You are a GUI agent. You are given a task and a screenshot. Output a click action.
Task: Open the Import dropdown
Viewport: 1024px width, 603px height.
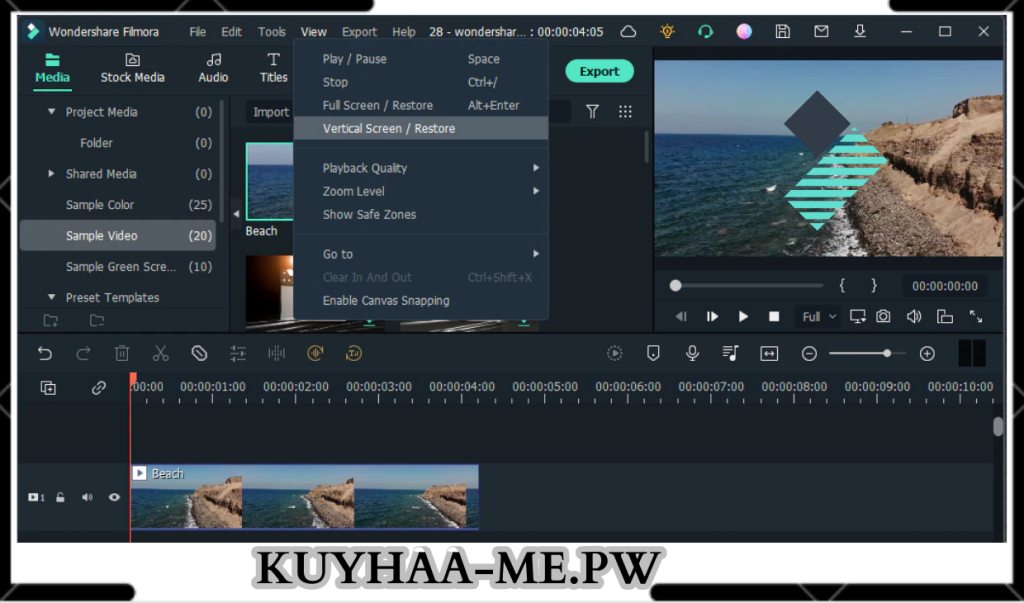point(271,112)
